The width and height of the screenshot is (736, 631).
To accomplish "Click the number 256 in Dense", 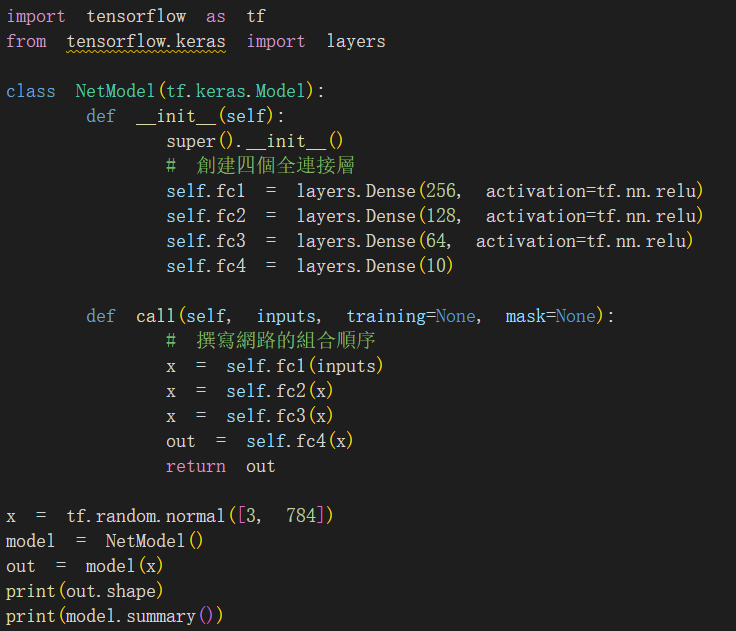I will [x=441, y=191].
